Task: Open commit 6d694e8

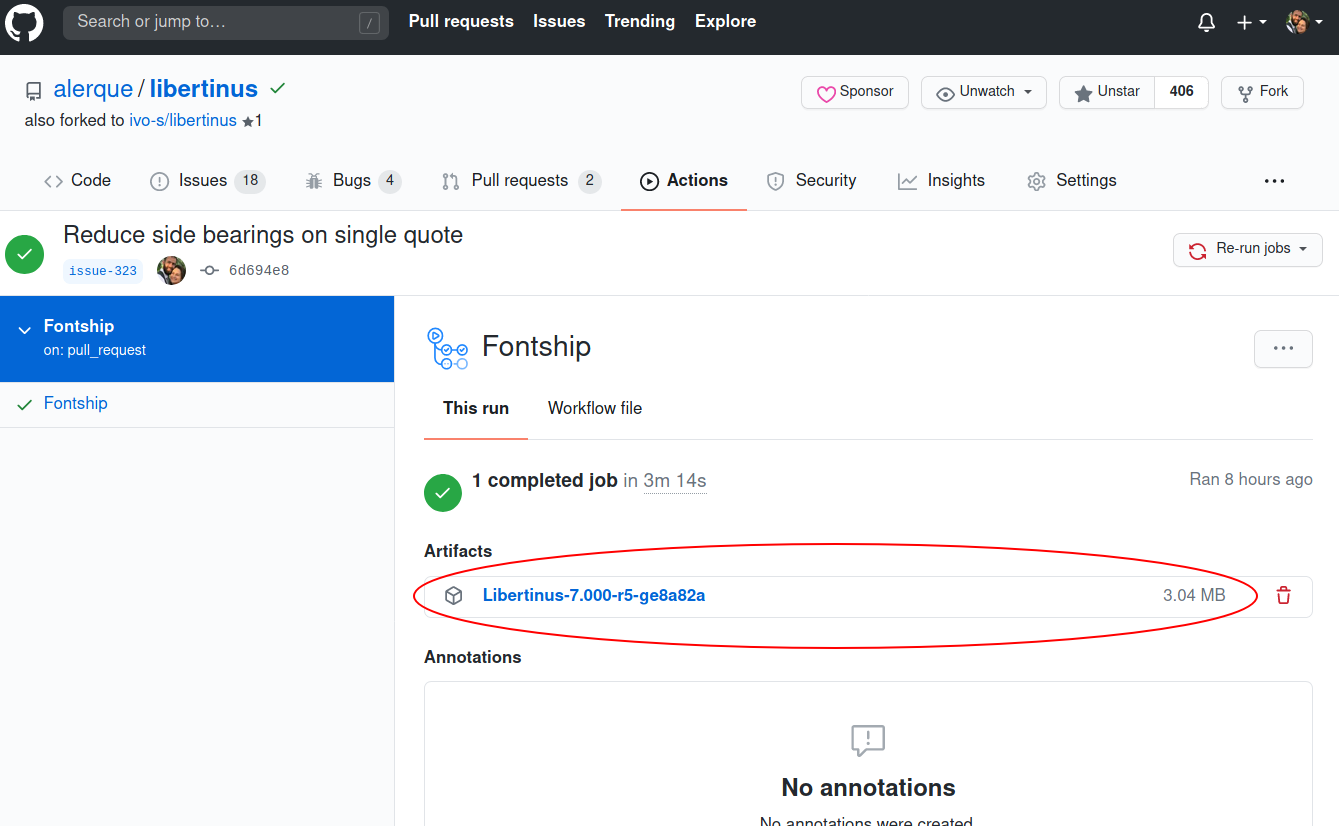Action: 259,271
